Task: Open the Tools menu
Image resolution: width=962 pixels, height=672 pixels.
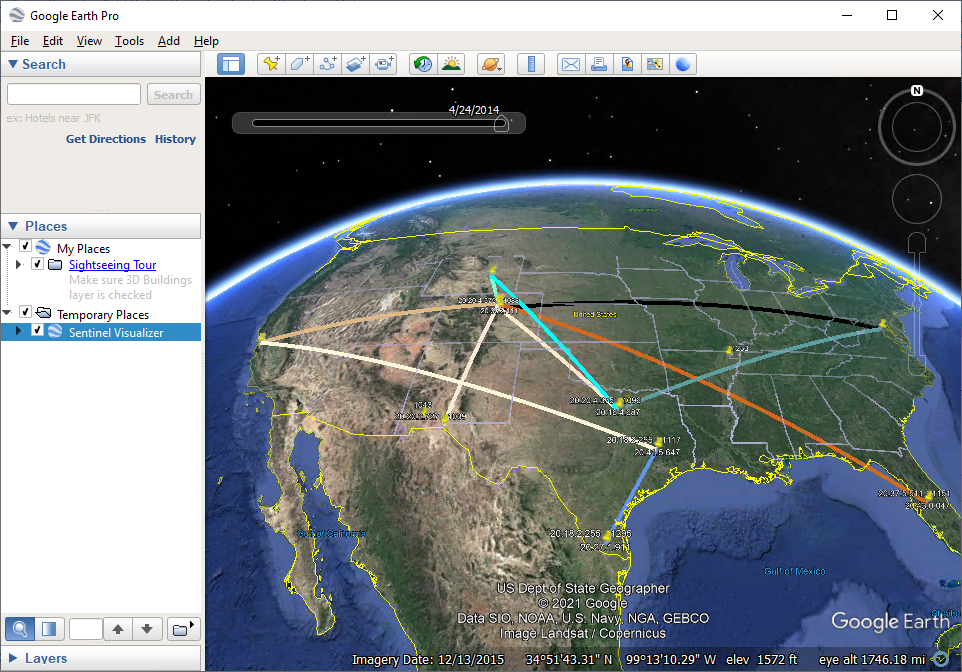Action: point(129,41)
